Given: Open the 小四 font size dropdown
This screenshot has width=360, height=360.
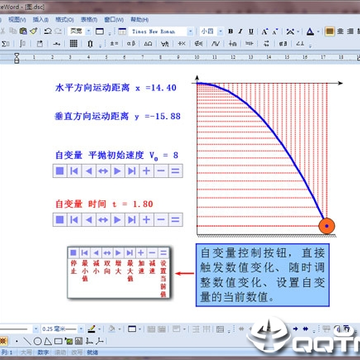Looking at the screenshot, I should click(x=220, y=31).
